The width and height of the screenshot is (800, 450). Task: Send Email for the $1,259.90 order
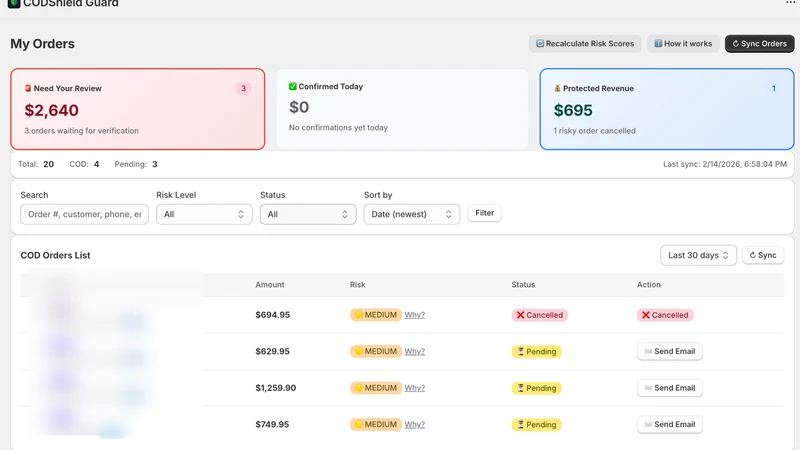669,388
